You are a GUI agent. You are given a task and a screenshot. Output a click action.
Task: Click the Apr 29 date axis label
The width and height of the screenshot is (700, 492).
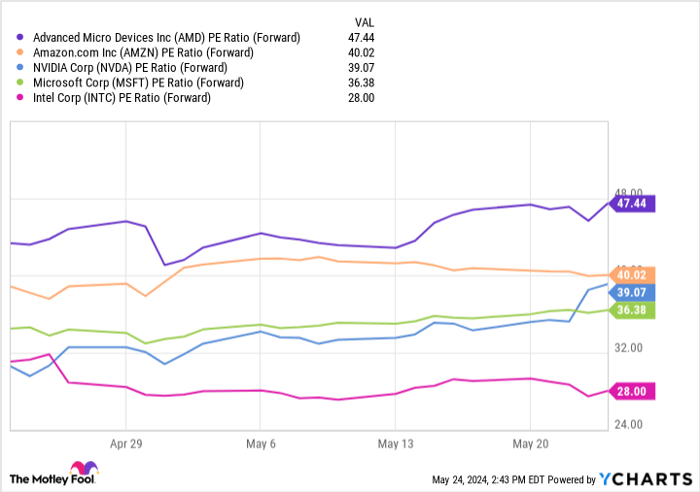pyautogui.click(x=126, y=441)
